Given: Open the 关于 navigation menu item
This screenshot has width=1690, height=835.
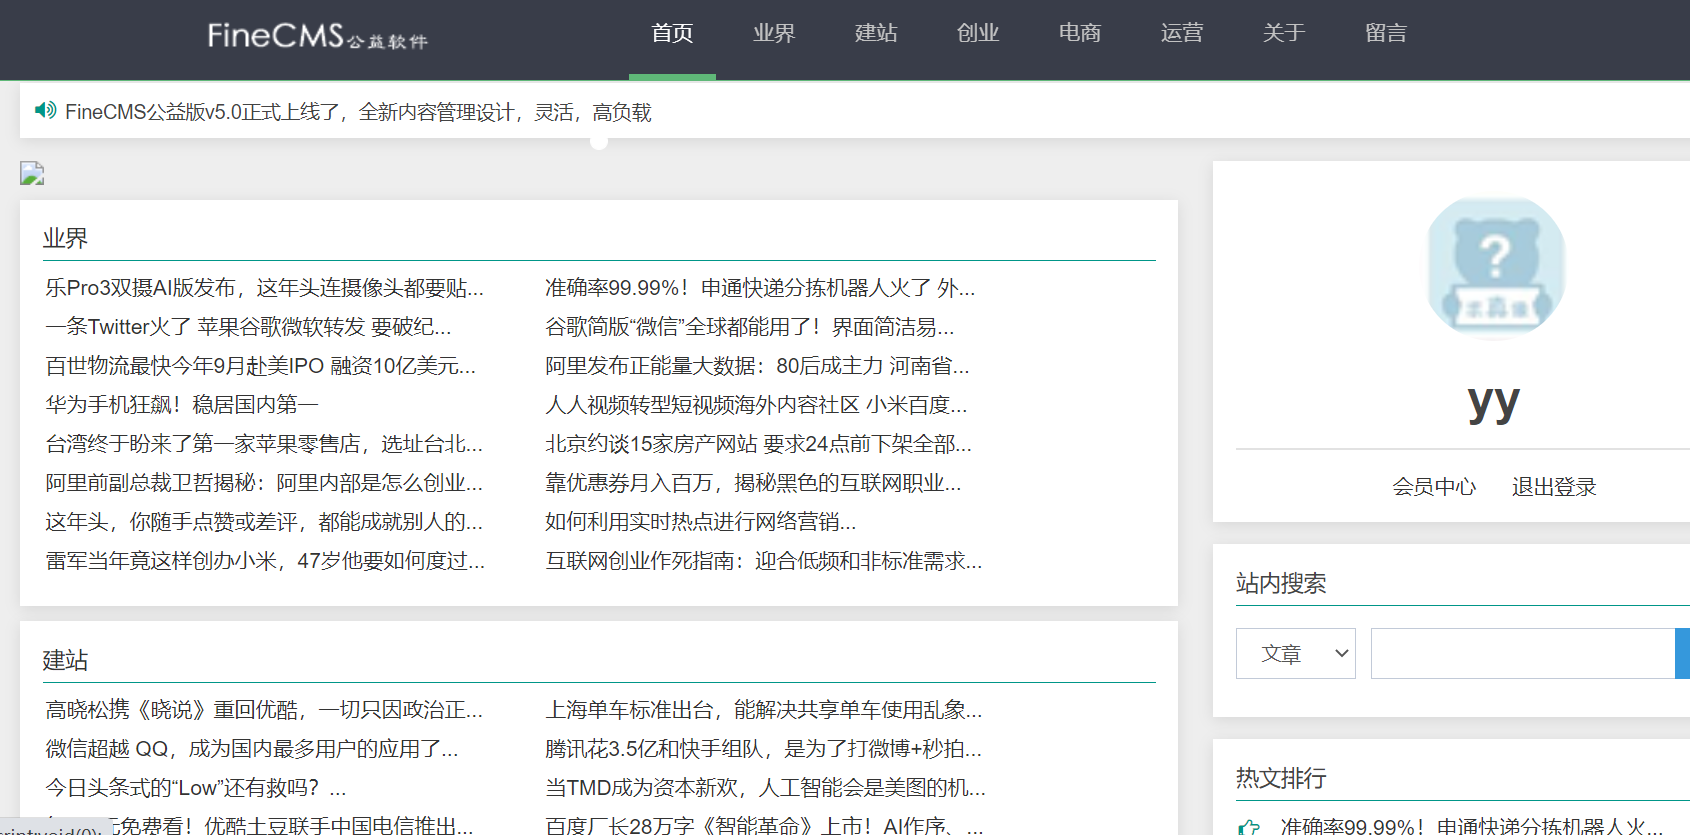Looking at the screenshot, I should tap(1284, 33).
